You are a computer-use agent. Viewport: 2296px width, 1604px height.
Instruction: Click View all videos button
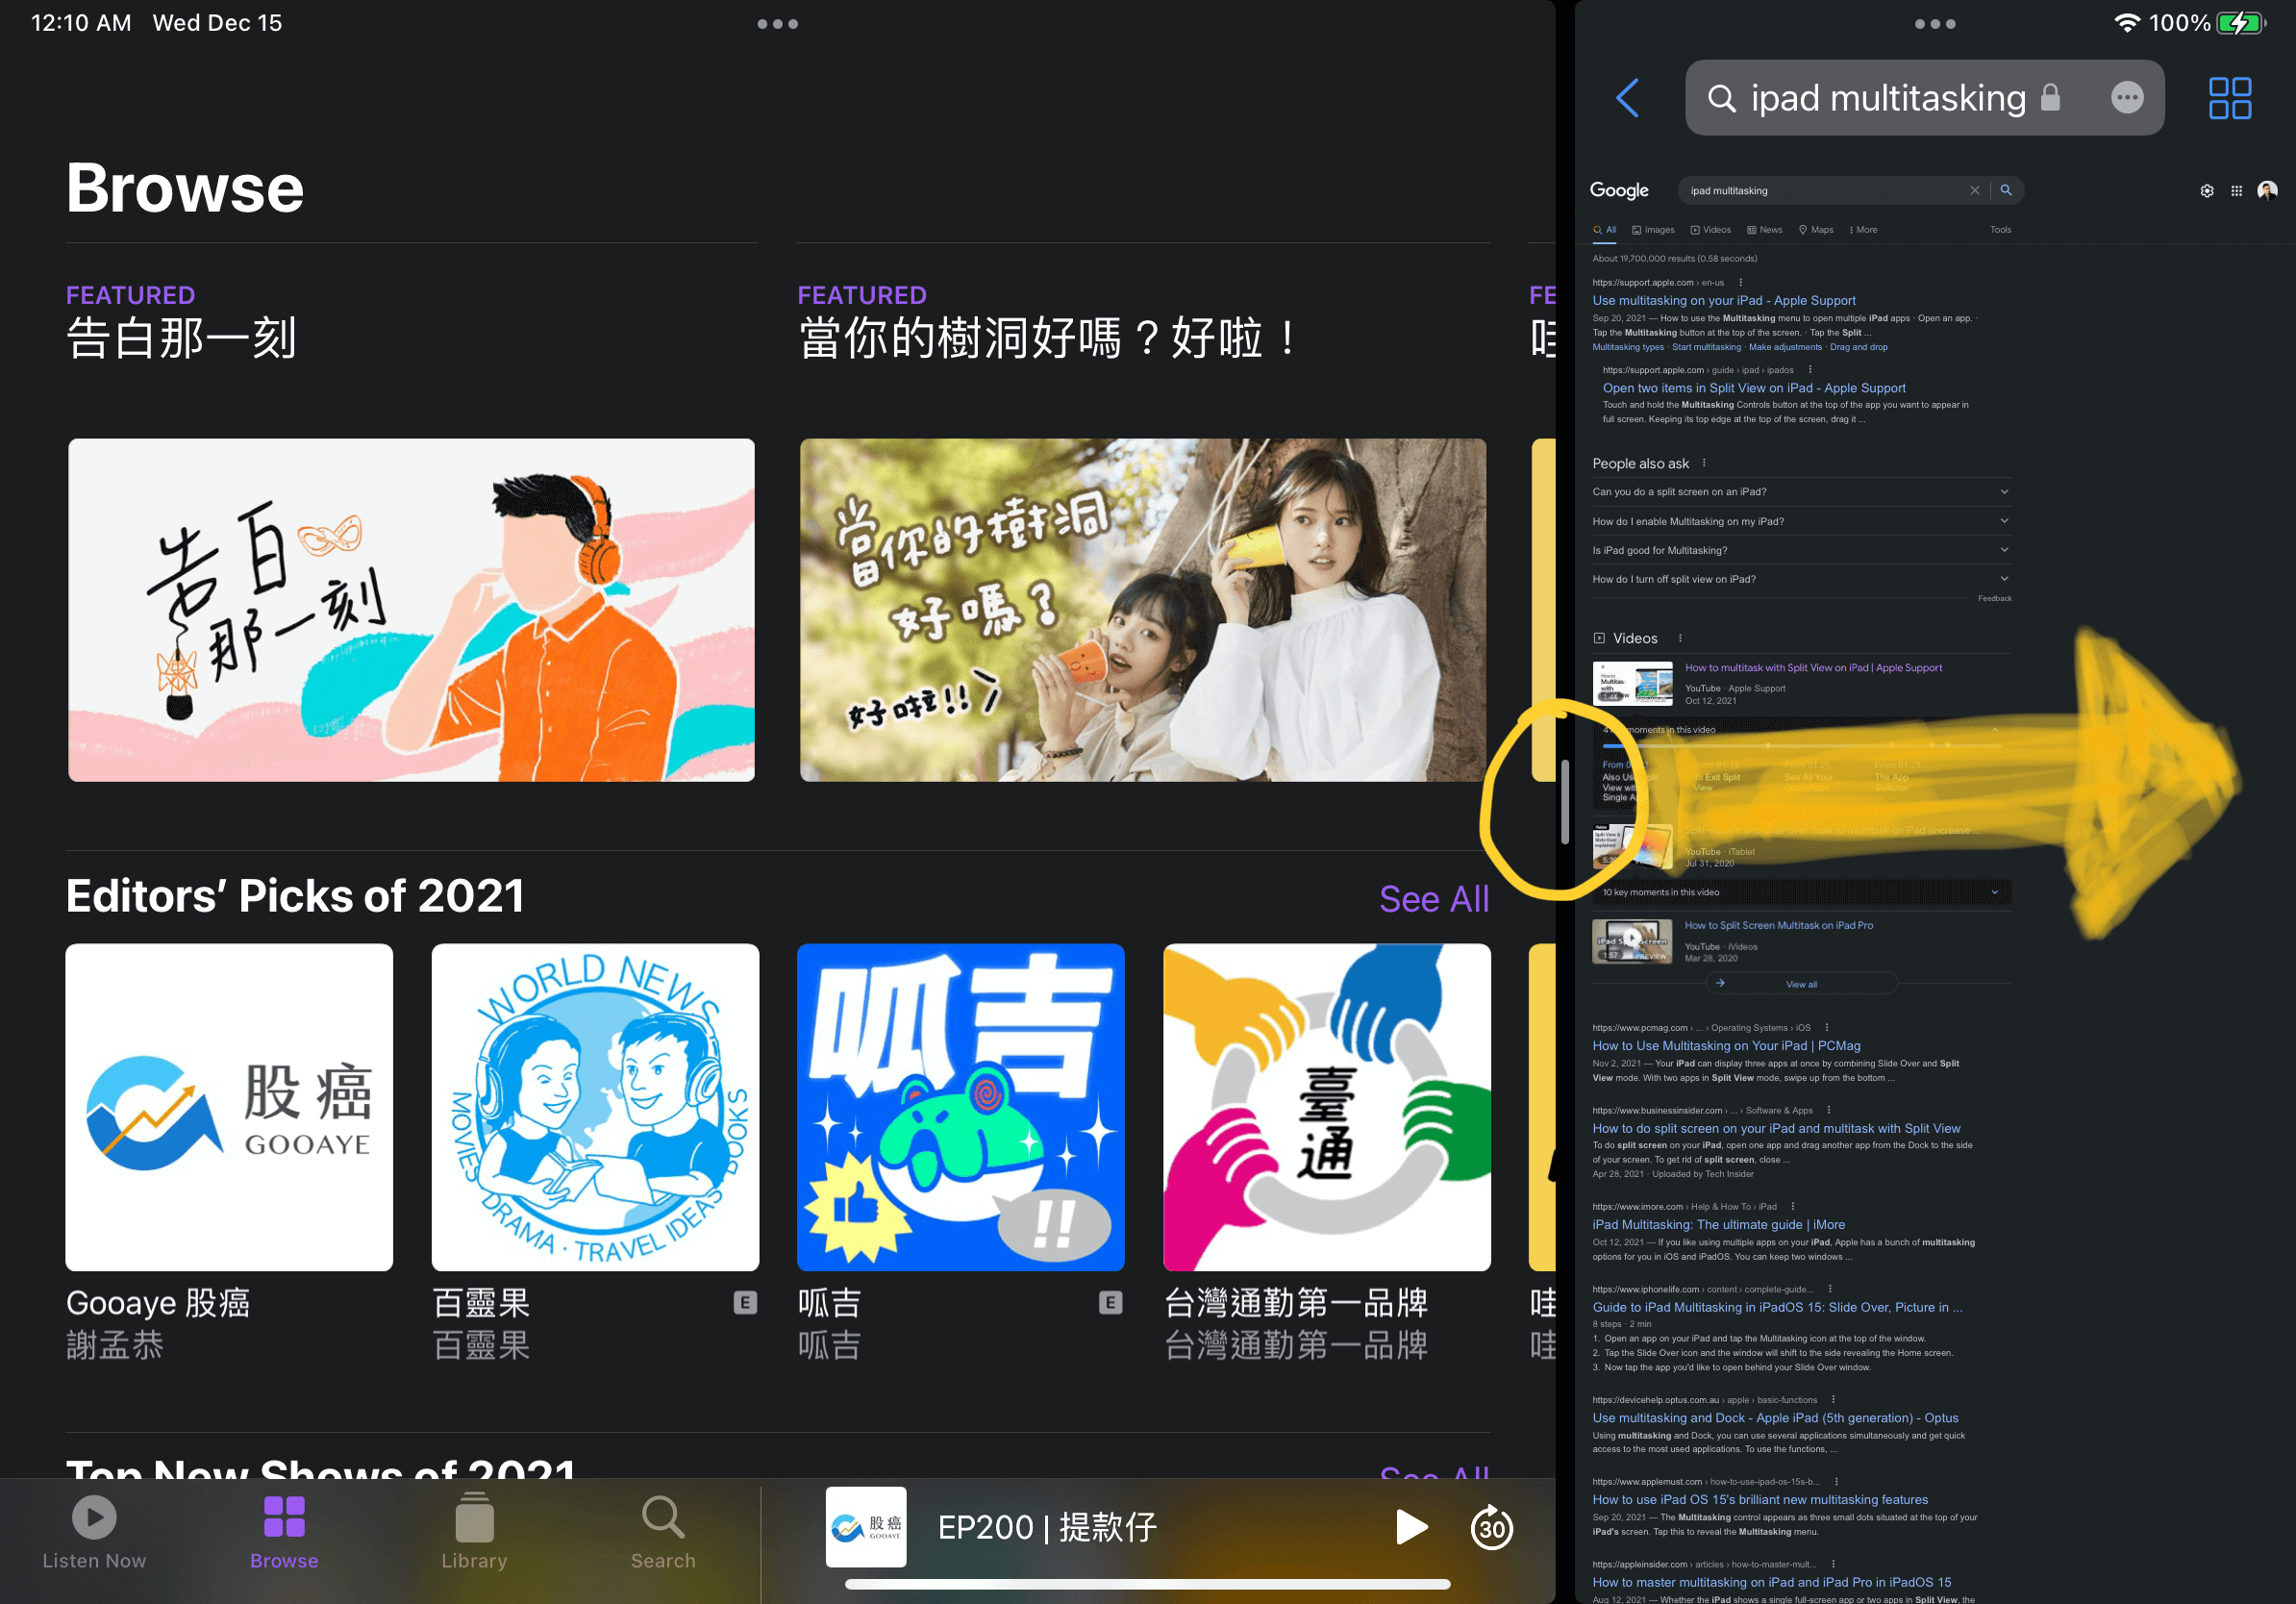tap(1801, 984)
